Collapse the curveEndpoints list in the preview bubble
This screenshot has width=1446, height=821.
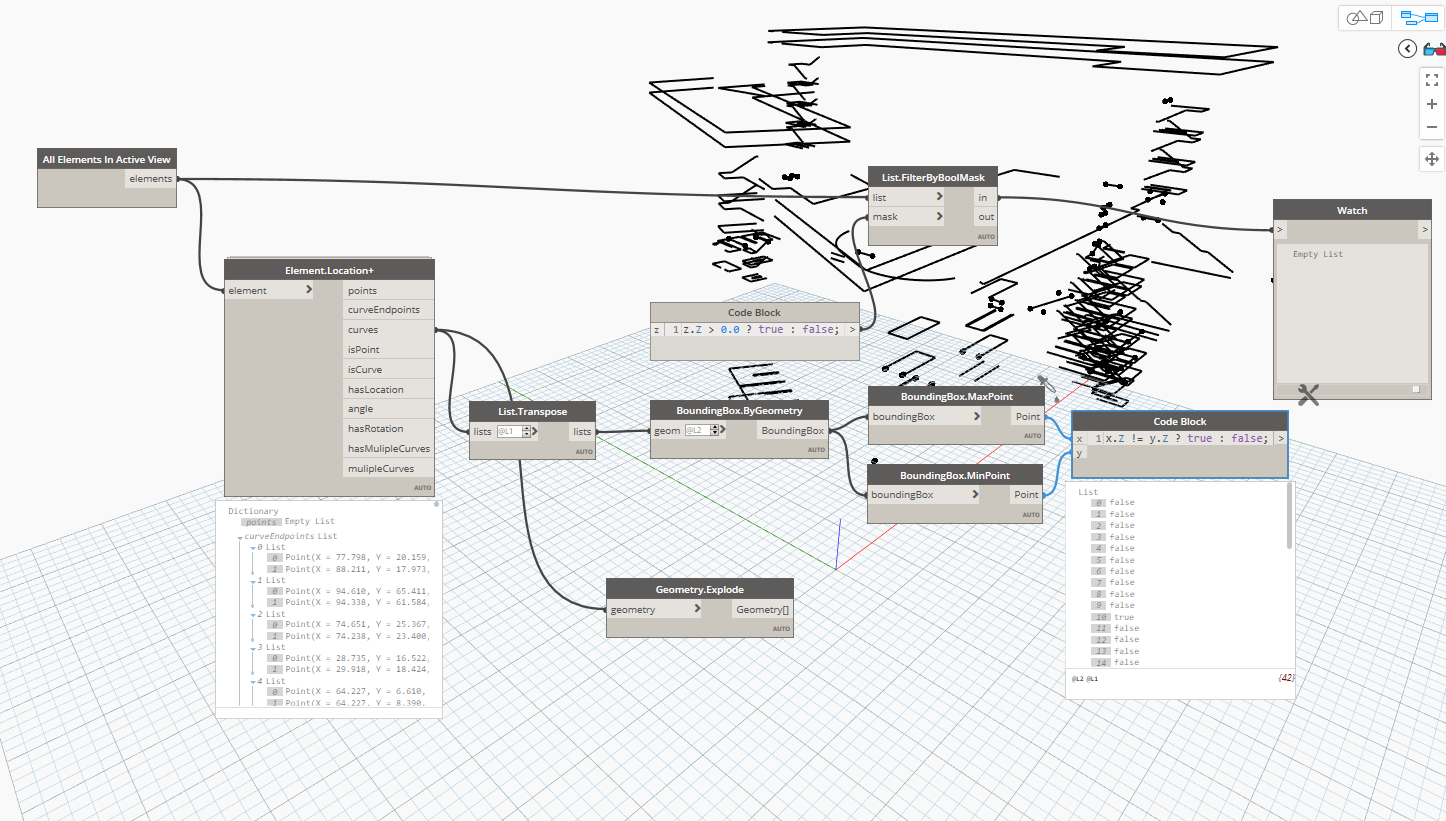point(239,536)
